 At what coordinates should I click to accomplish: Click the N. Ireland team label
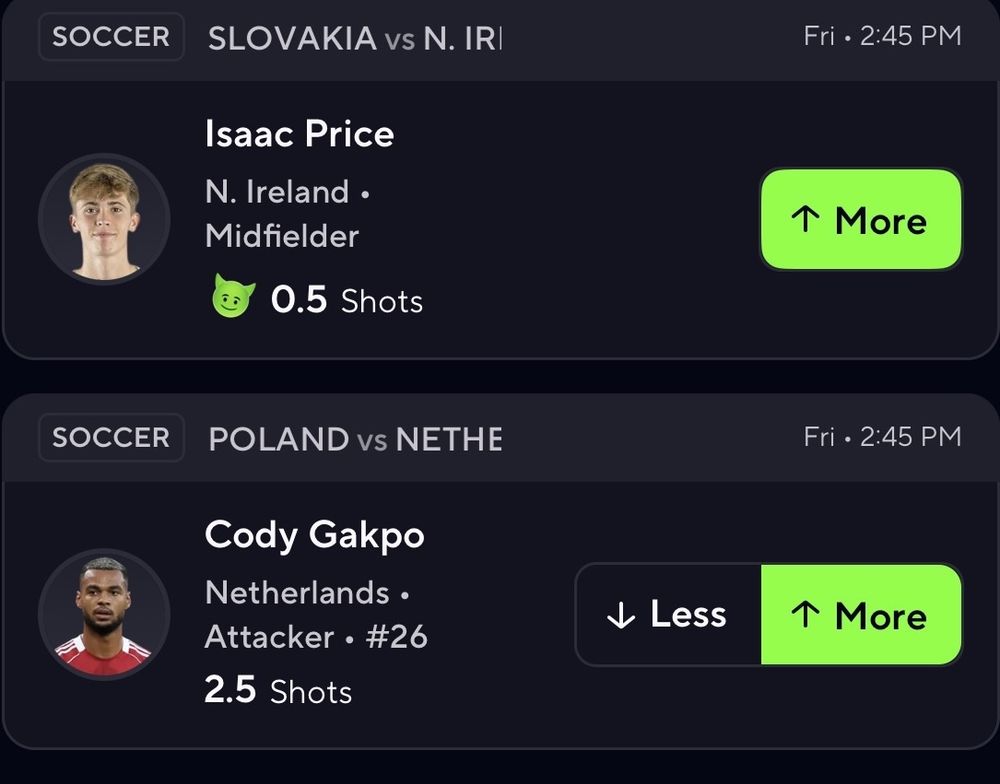277,191
